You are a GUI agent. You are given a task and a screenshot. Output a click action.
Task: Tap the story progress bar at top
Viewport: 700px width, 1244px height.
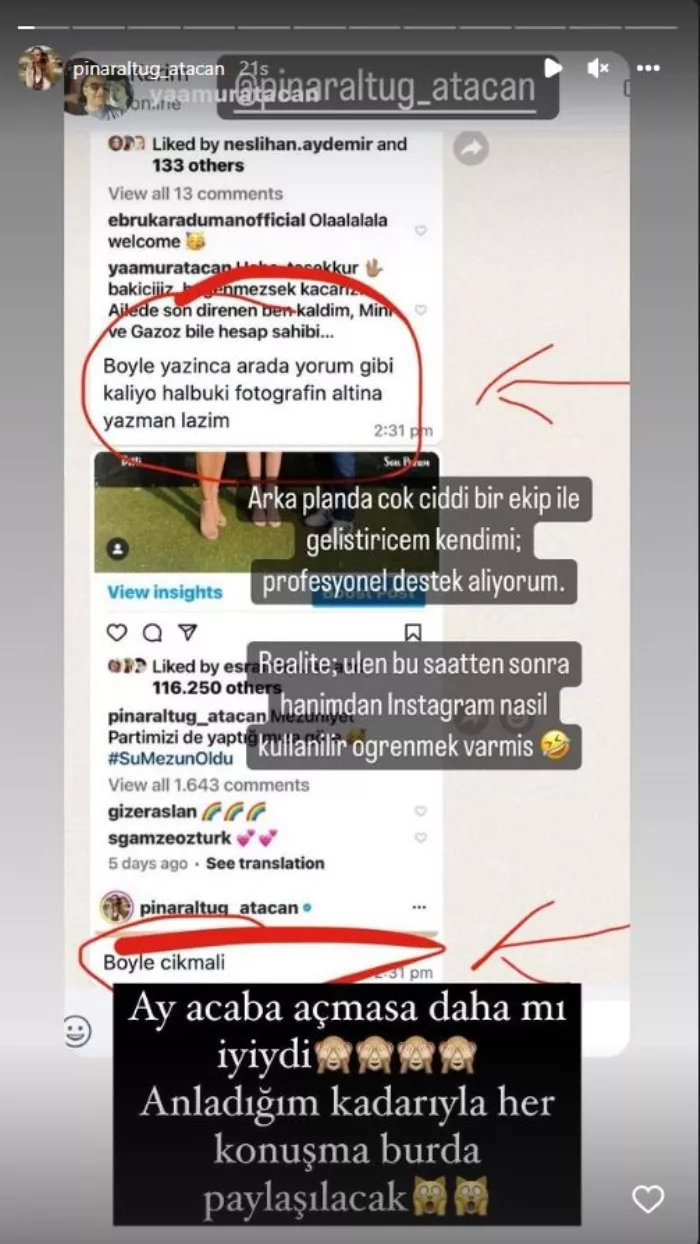click(350, 27)
